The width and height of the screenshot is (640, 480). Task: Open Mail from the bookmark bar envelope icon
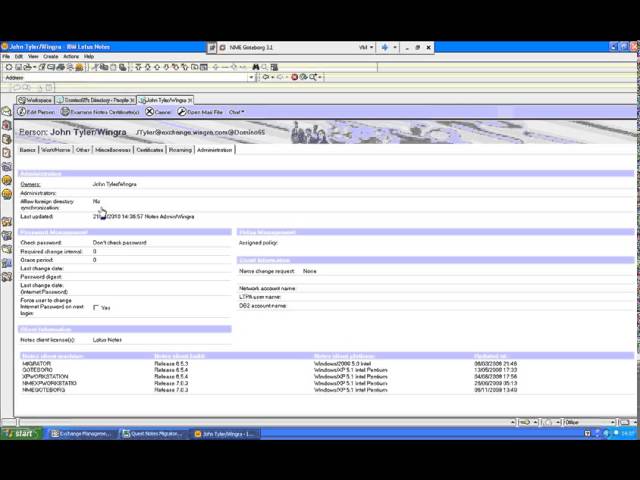(x=7, y=111)
